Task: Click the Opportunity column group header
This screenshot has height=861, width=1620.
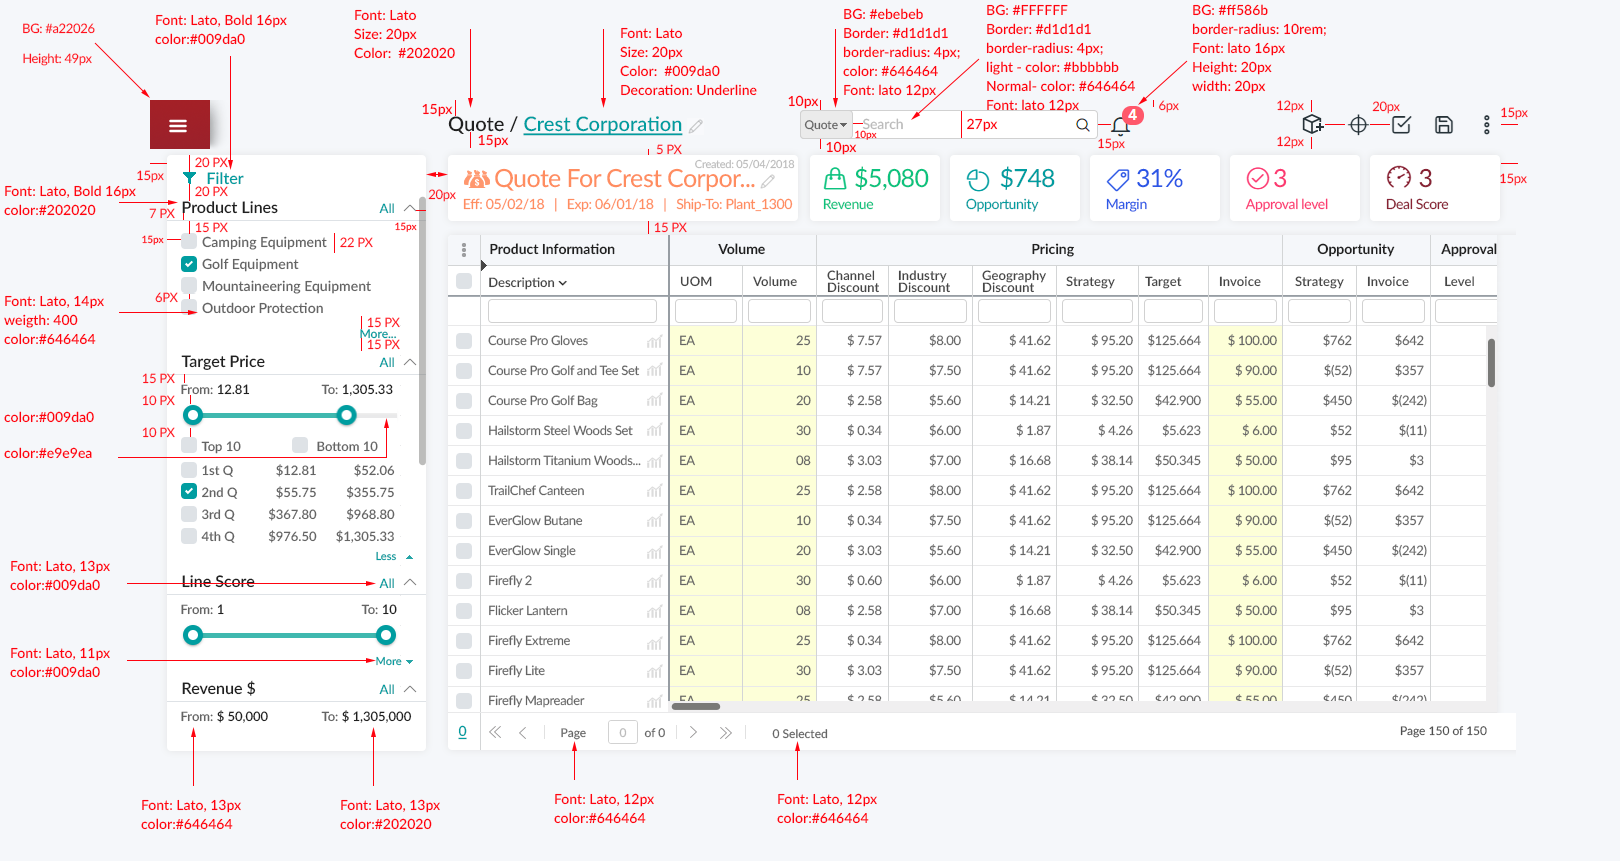Action: [x=1355, y=249]
